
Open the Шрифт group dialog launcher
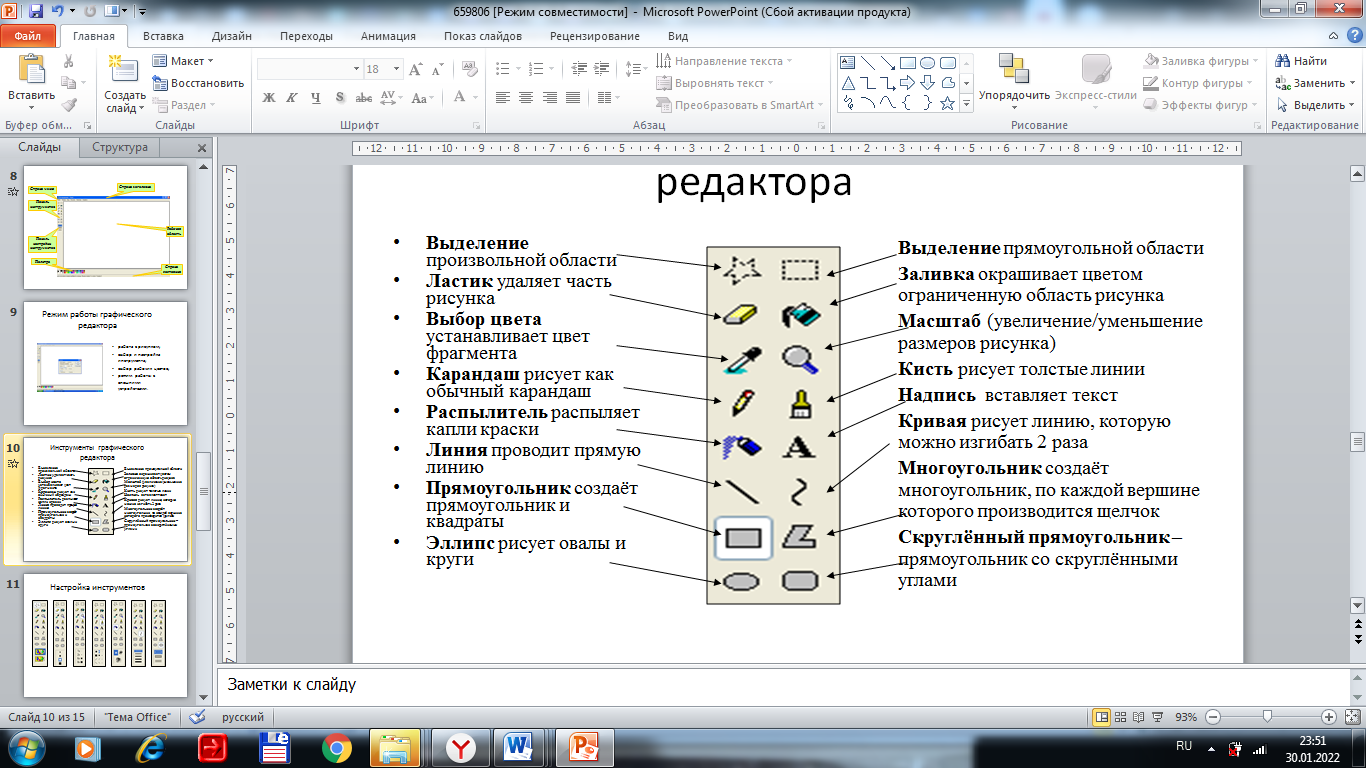477,126
